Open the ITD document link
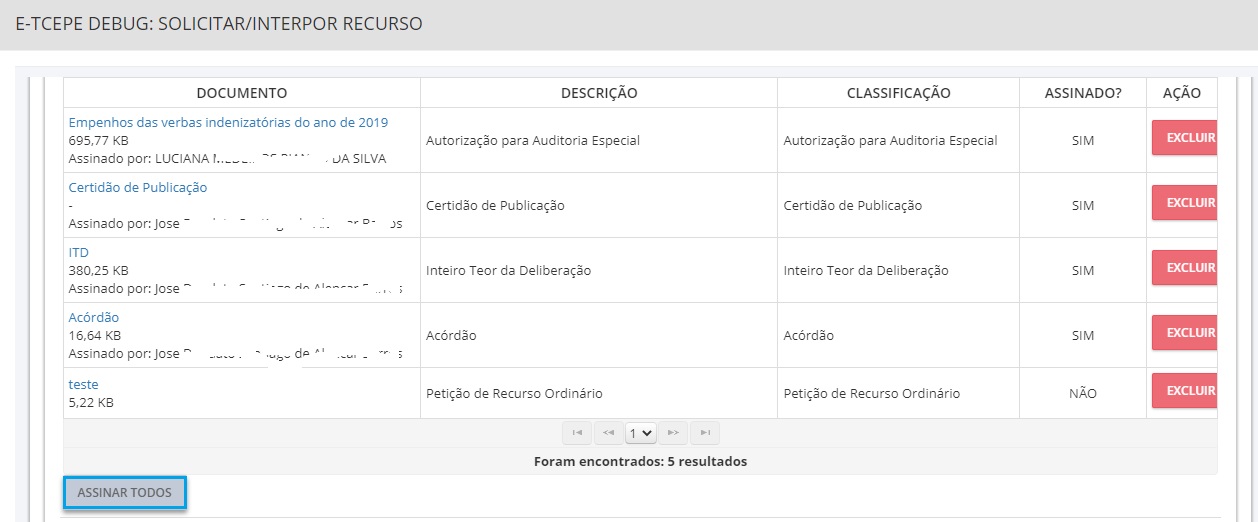Screen dimensions: 1258x522 coord(78,252)
